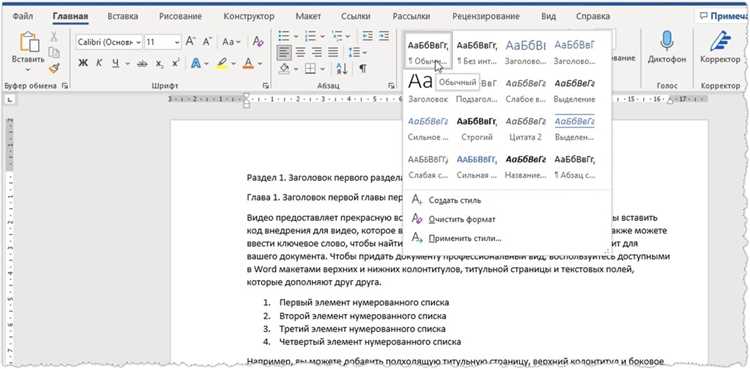The height and width of the screenshot is (369, 750).
Task: Choose Очистить формат menu entry
Action: 462,219
